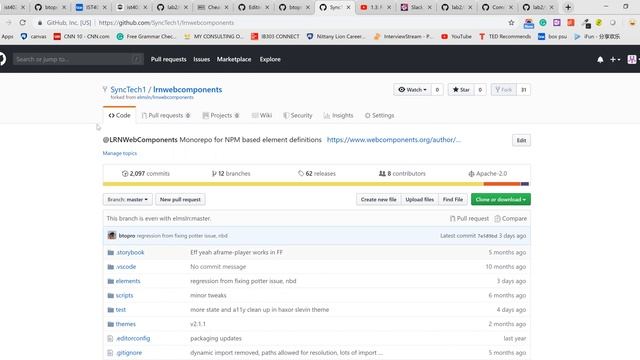This screenshot has width=640, height=360.
Task: Open the canvas bookmark
Action: 33,36
